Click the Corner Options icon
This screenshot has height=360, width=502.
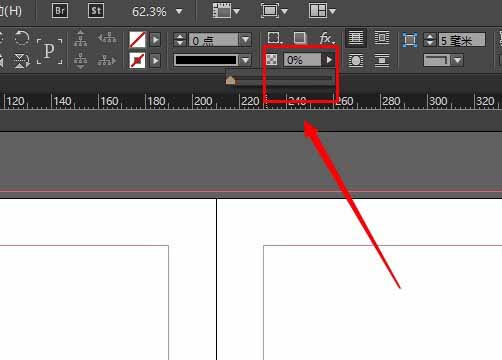410,40
